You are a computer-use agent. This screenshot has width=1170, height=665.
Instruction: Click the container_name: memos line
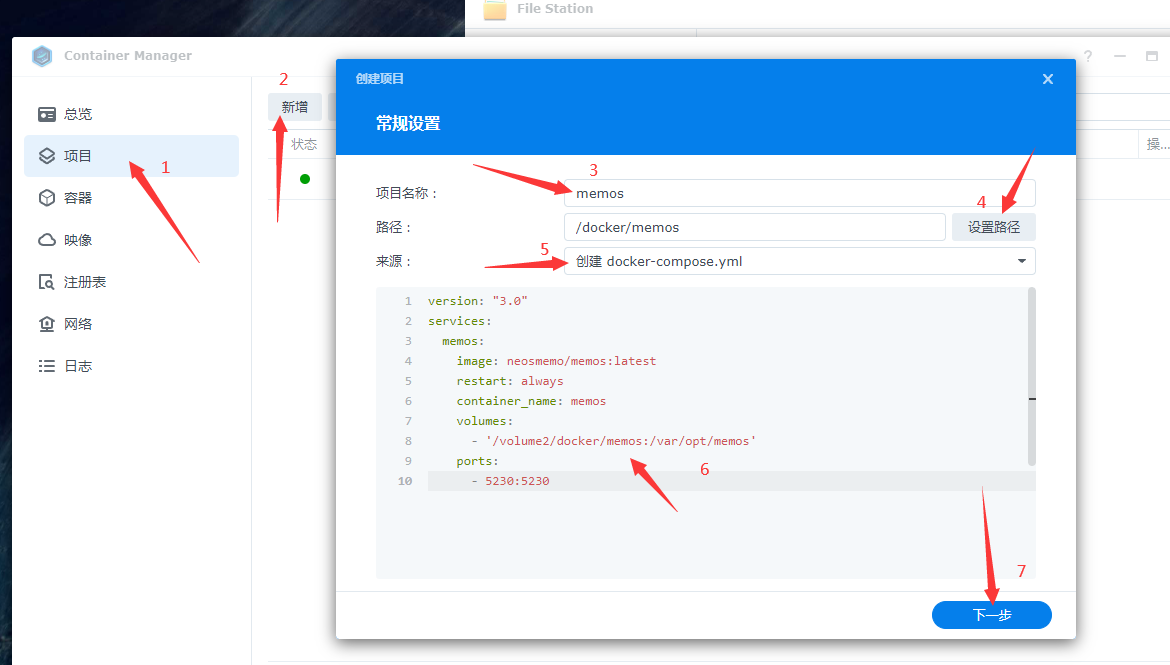531,402
